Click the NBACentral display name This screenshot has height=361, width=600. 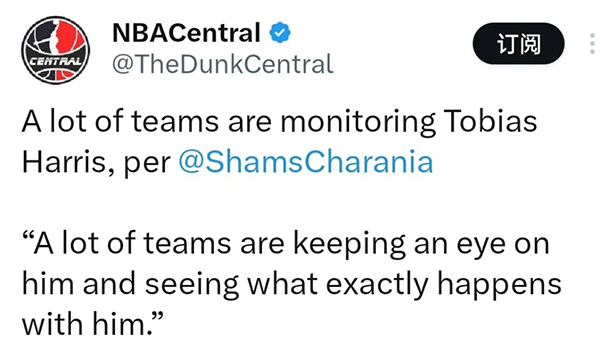tap(186, 33)
